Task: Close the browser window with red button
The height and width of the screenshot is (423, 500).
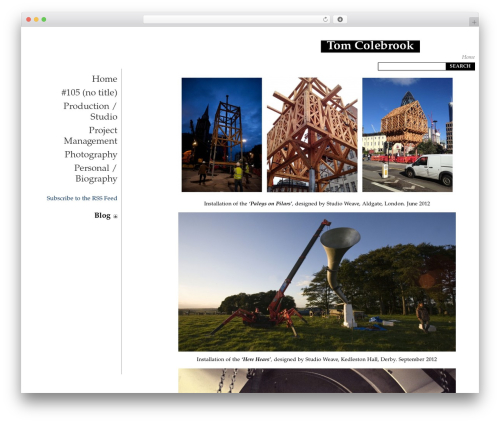Action: tap(29, 19)
